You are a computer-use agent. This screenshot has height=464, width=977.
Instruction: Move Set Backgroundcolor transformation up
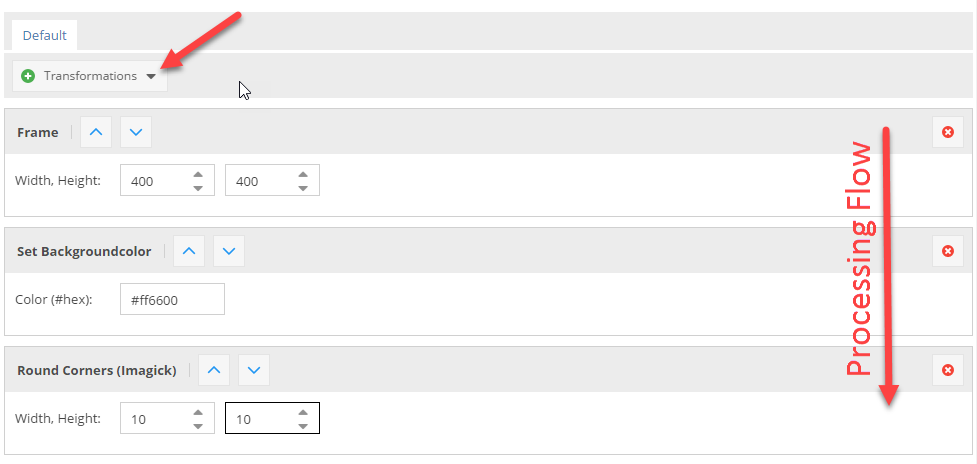(x=190, y=251)
